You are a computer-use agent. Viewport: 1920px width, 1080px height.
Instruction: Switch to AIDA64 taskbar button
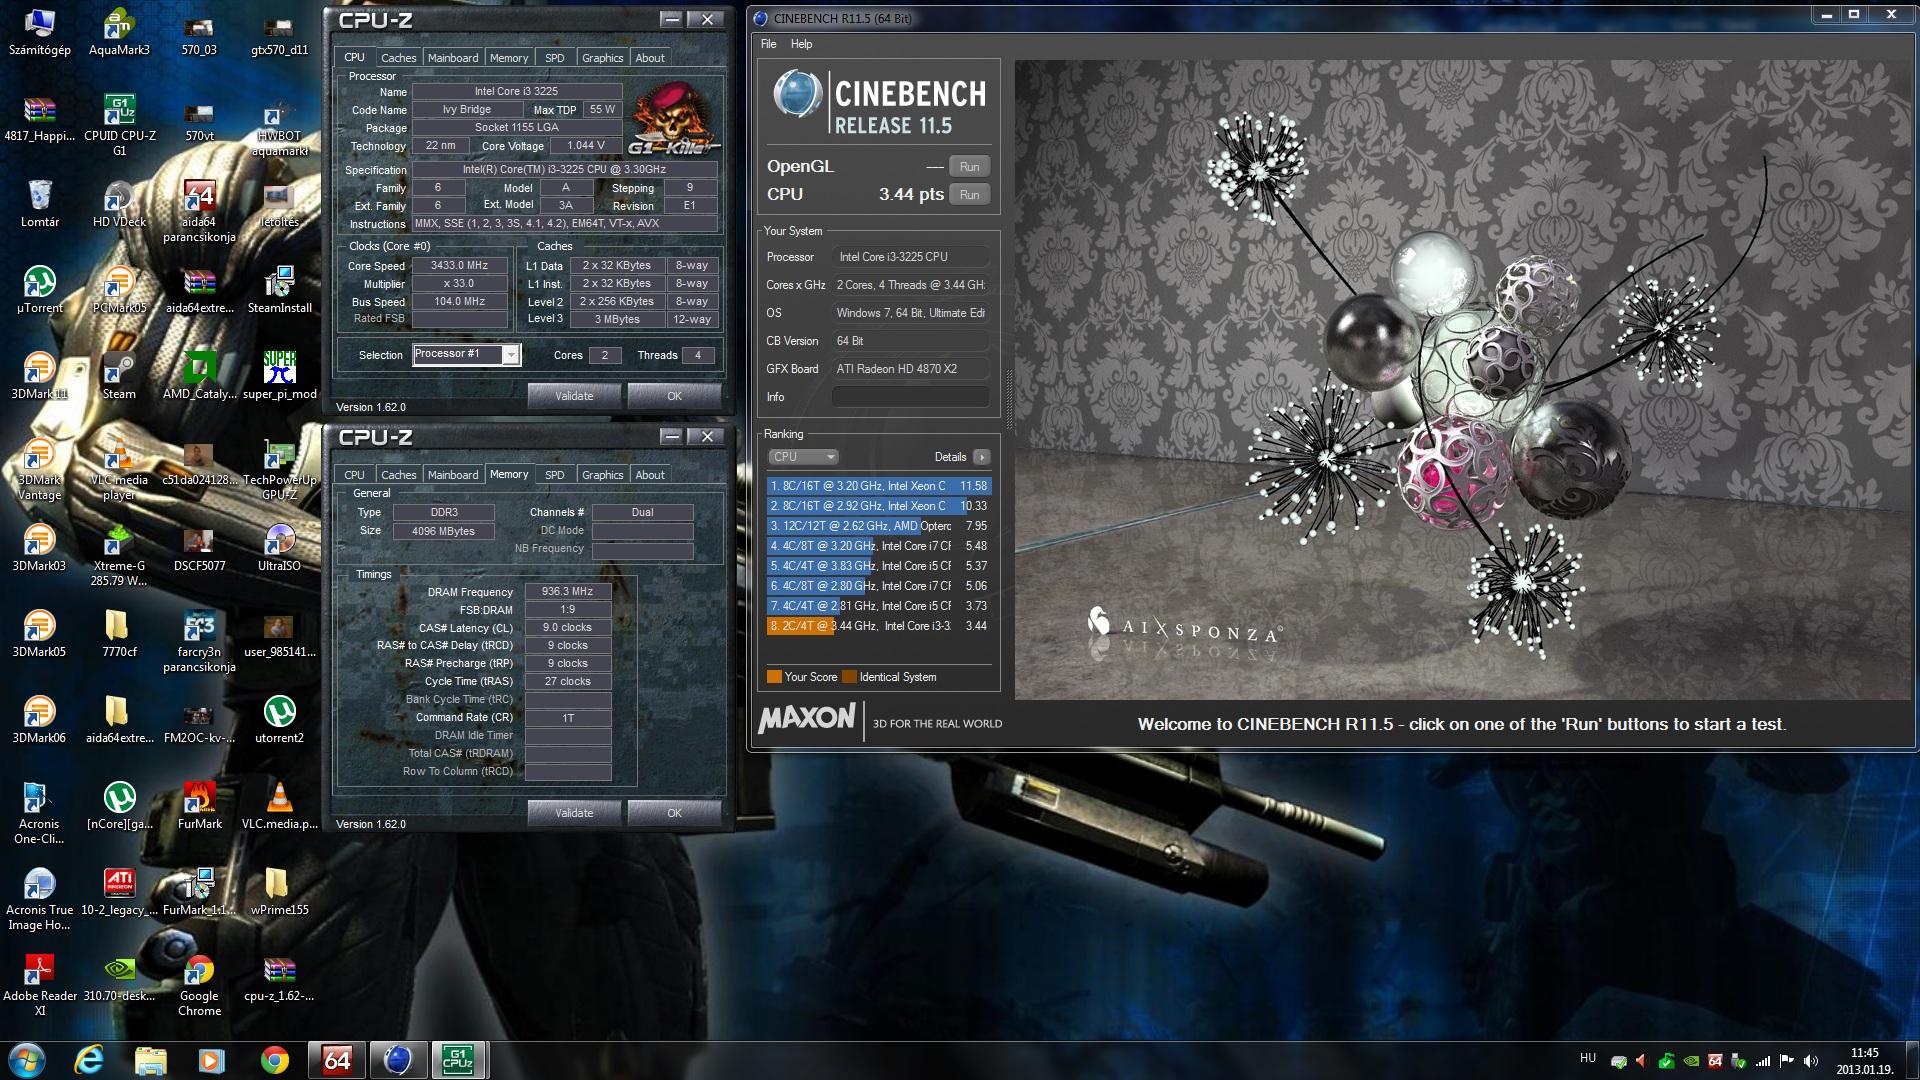click(x=337, y=1060)
